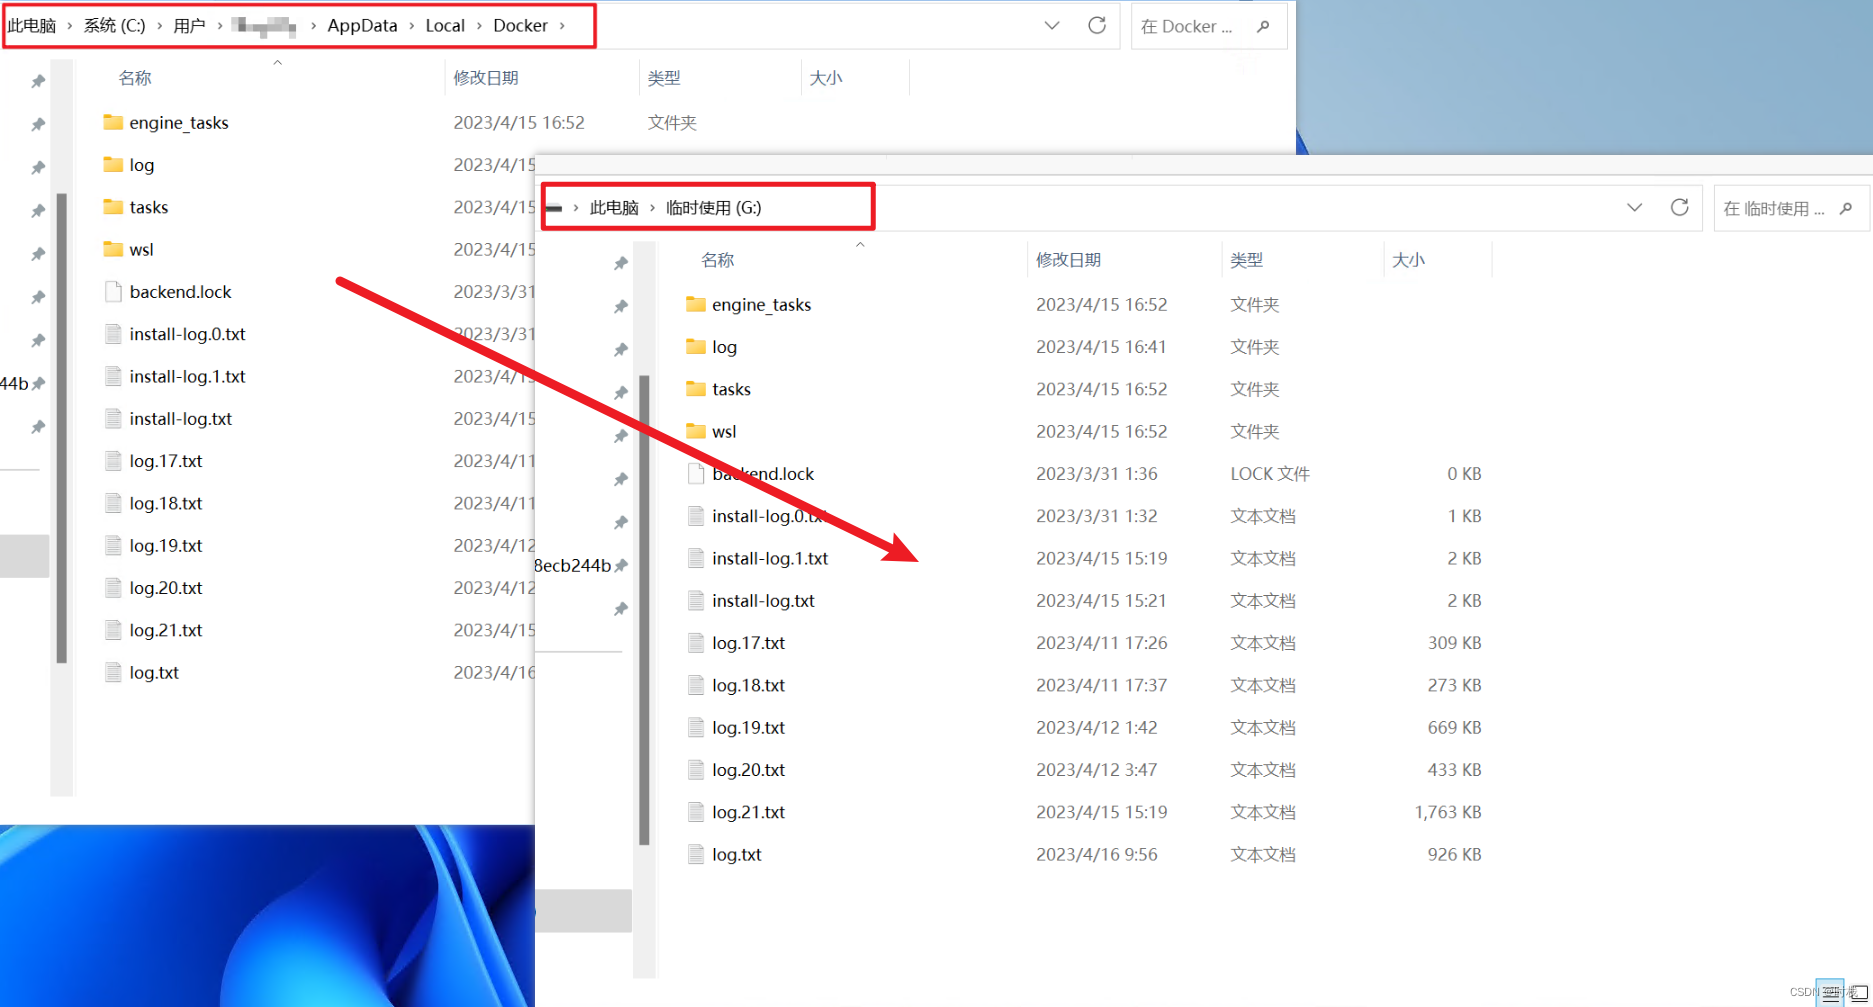Select 此电脑 in the G: drive window breadcrumb
This screenshot has width=1873, height=1007.
click(x=614, y=208)
